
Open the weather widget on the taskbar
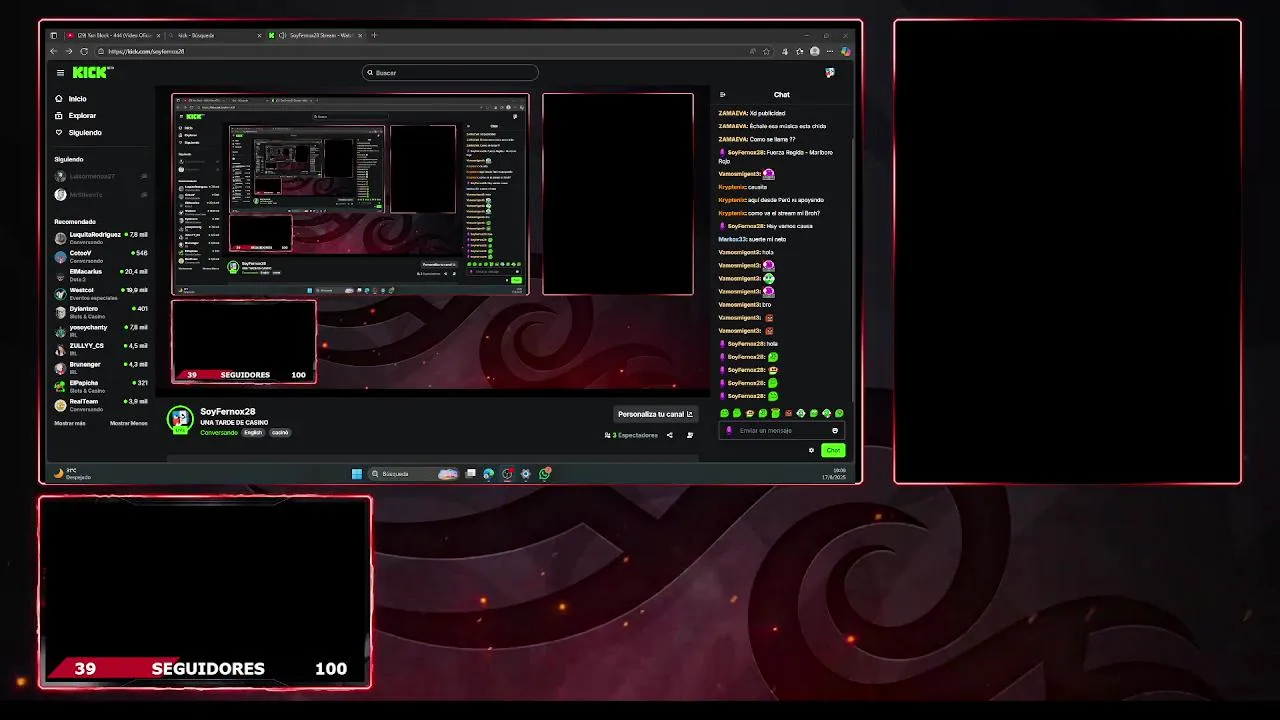point(72,473)
